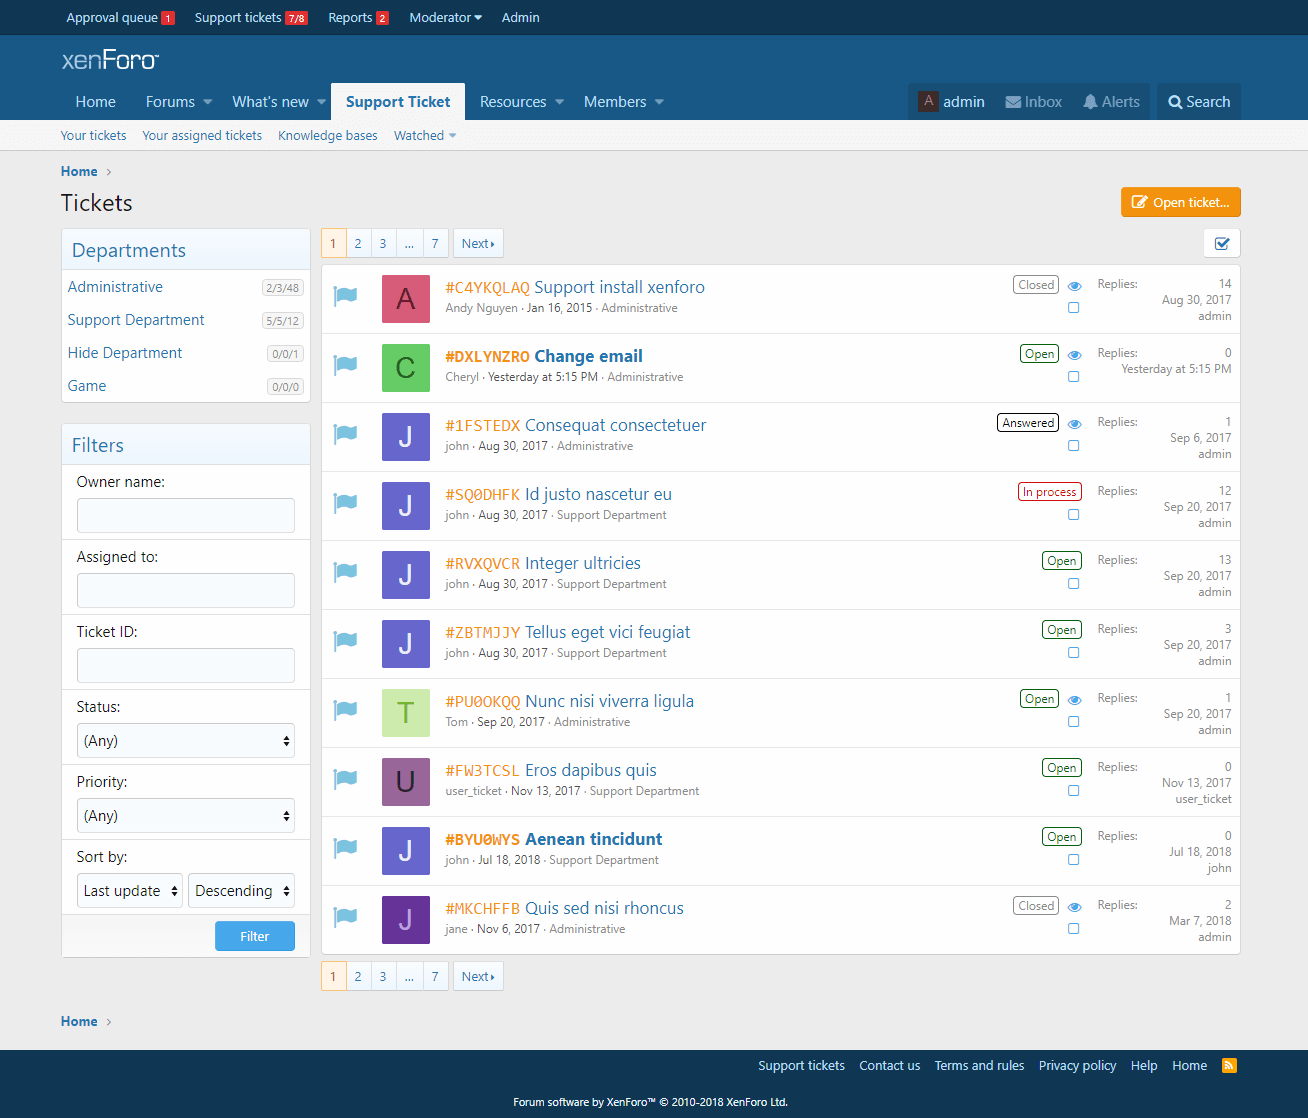The image size is (1308, 1118).
Task: Open the Moderator menu in top bar
Action: click(445, 18)
